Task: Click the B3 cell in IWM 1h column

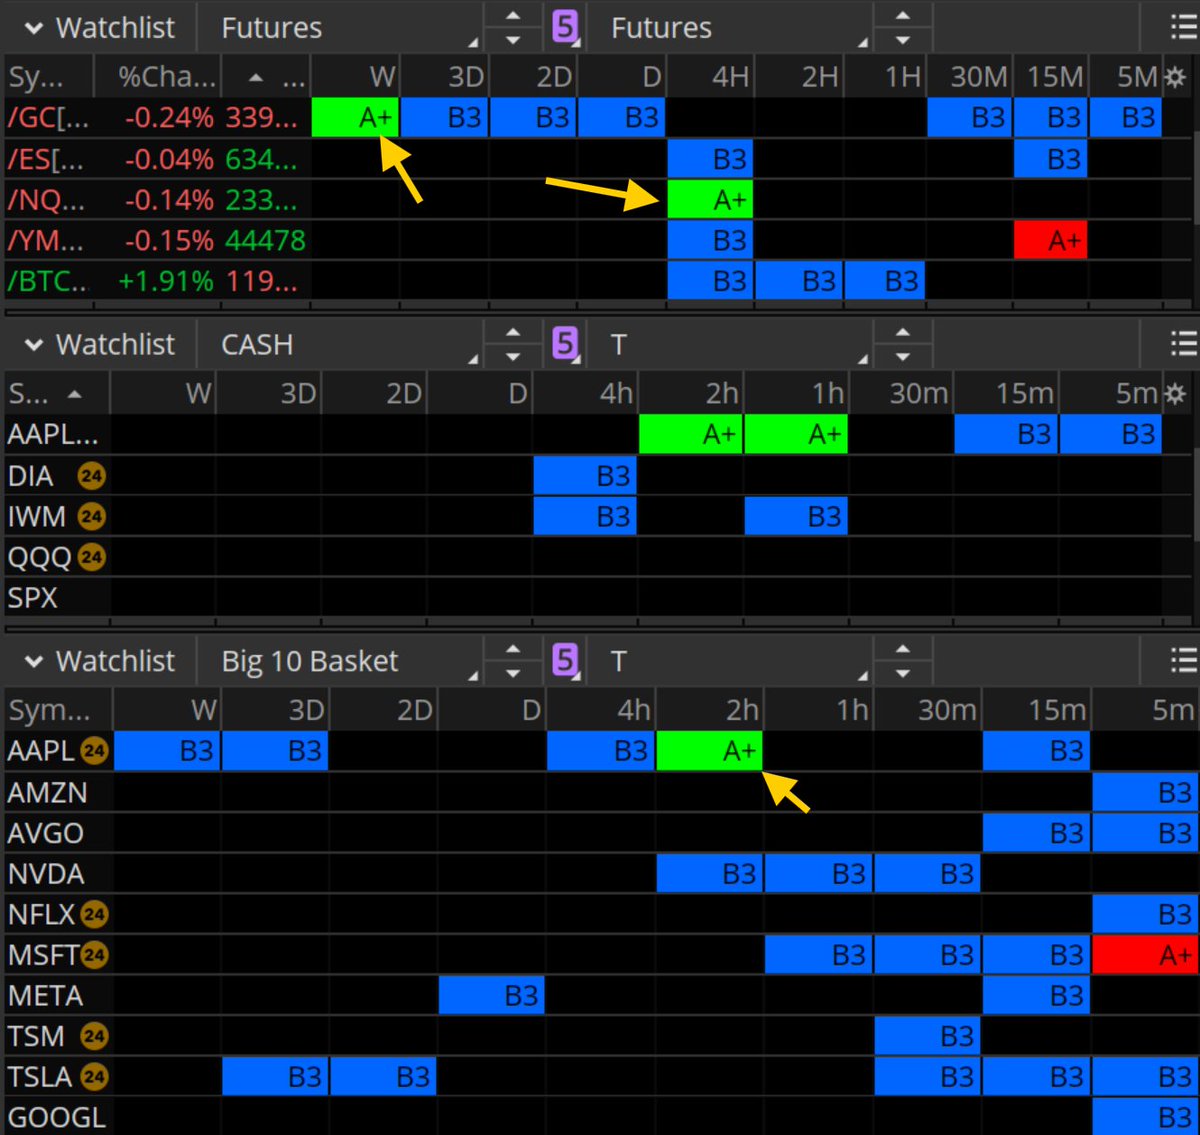Action: [x=796, y=517]
